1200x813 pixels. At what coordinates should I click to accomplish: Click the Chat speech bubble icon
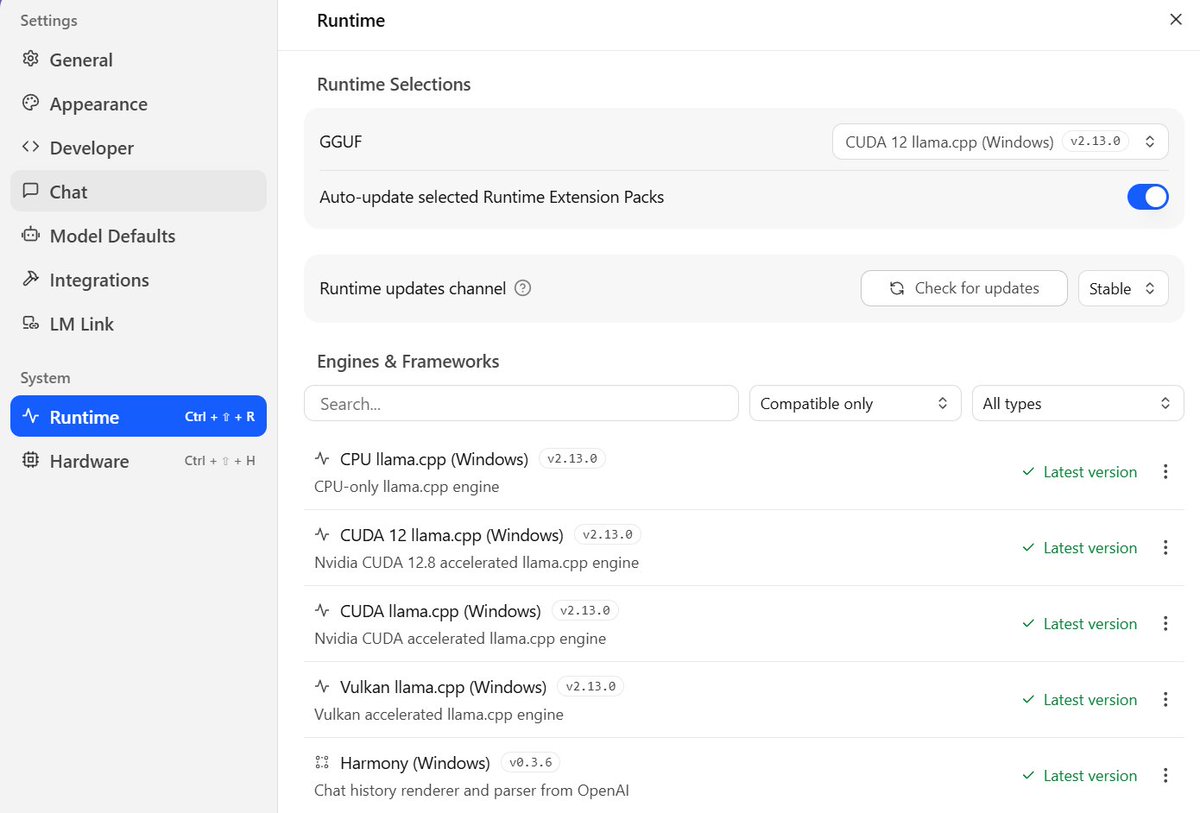coord(31,192)
